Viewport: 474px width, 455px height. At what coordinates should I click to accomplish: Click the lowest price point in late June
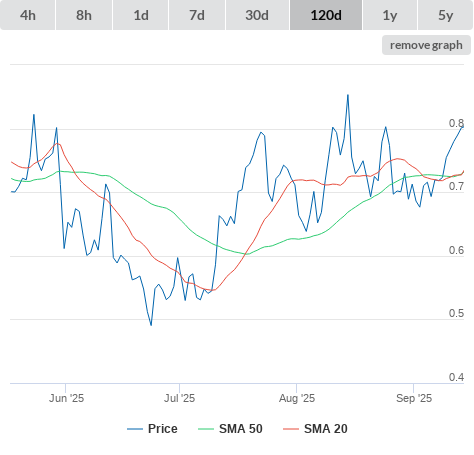click(x=151, y=325)
